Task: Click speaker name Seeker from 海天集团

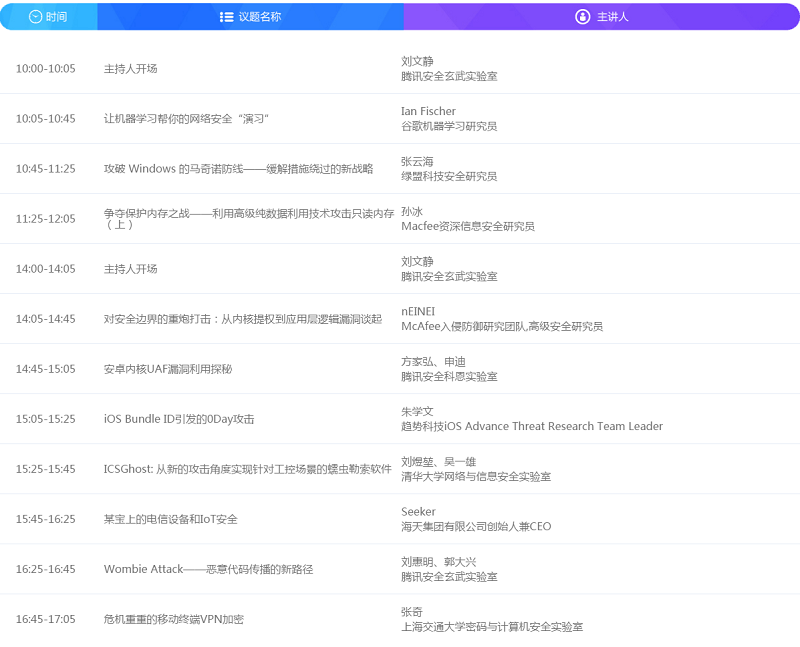Action: (418, 511)
